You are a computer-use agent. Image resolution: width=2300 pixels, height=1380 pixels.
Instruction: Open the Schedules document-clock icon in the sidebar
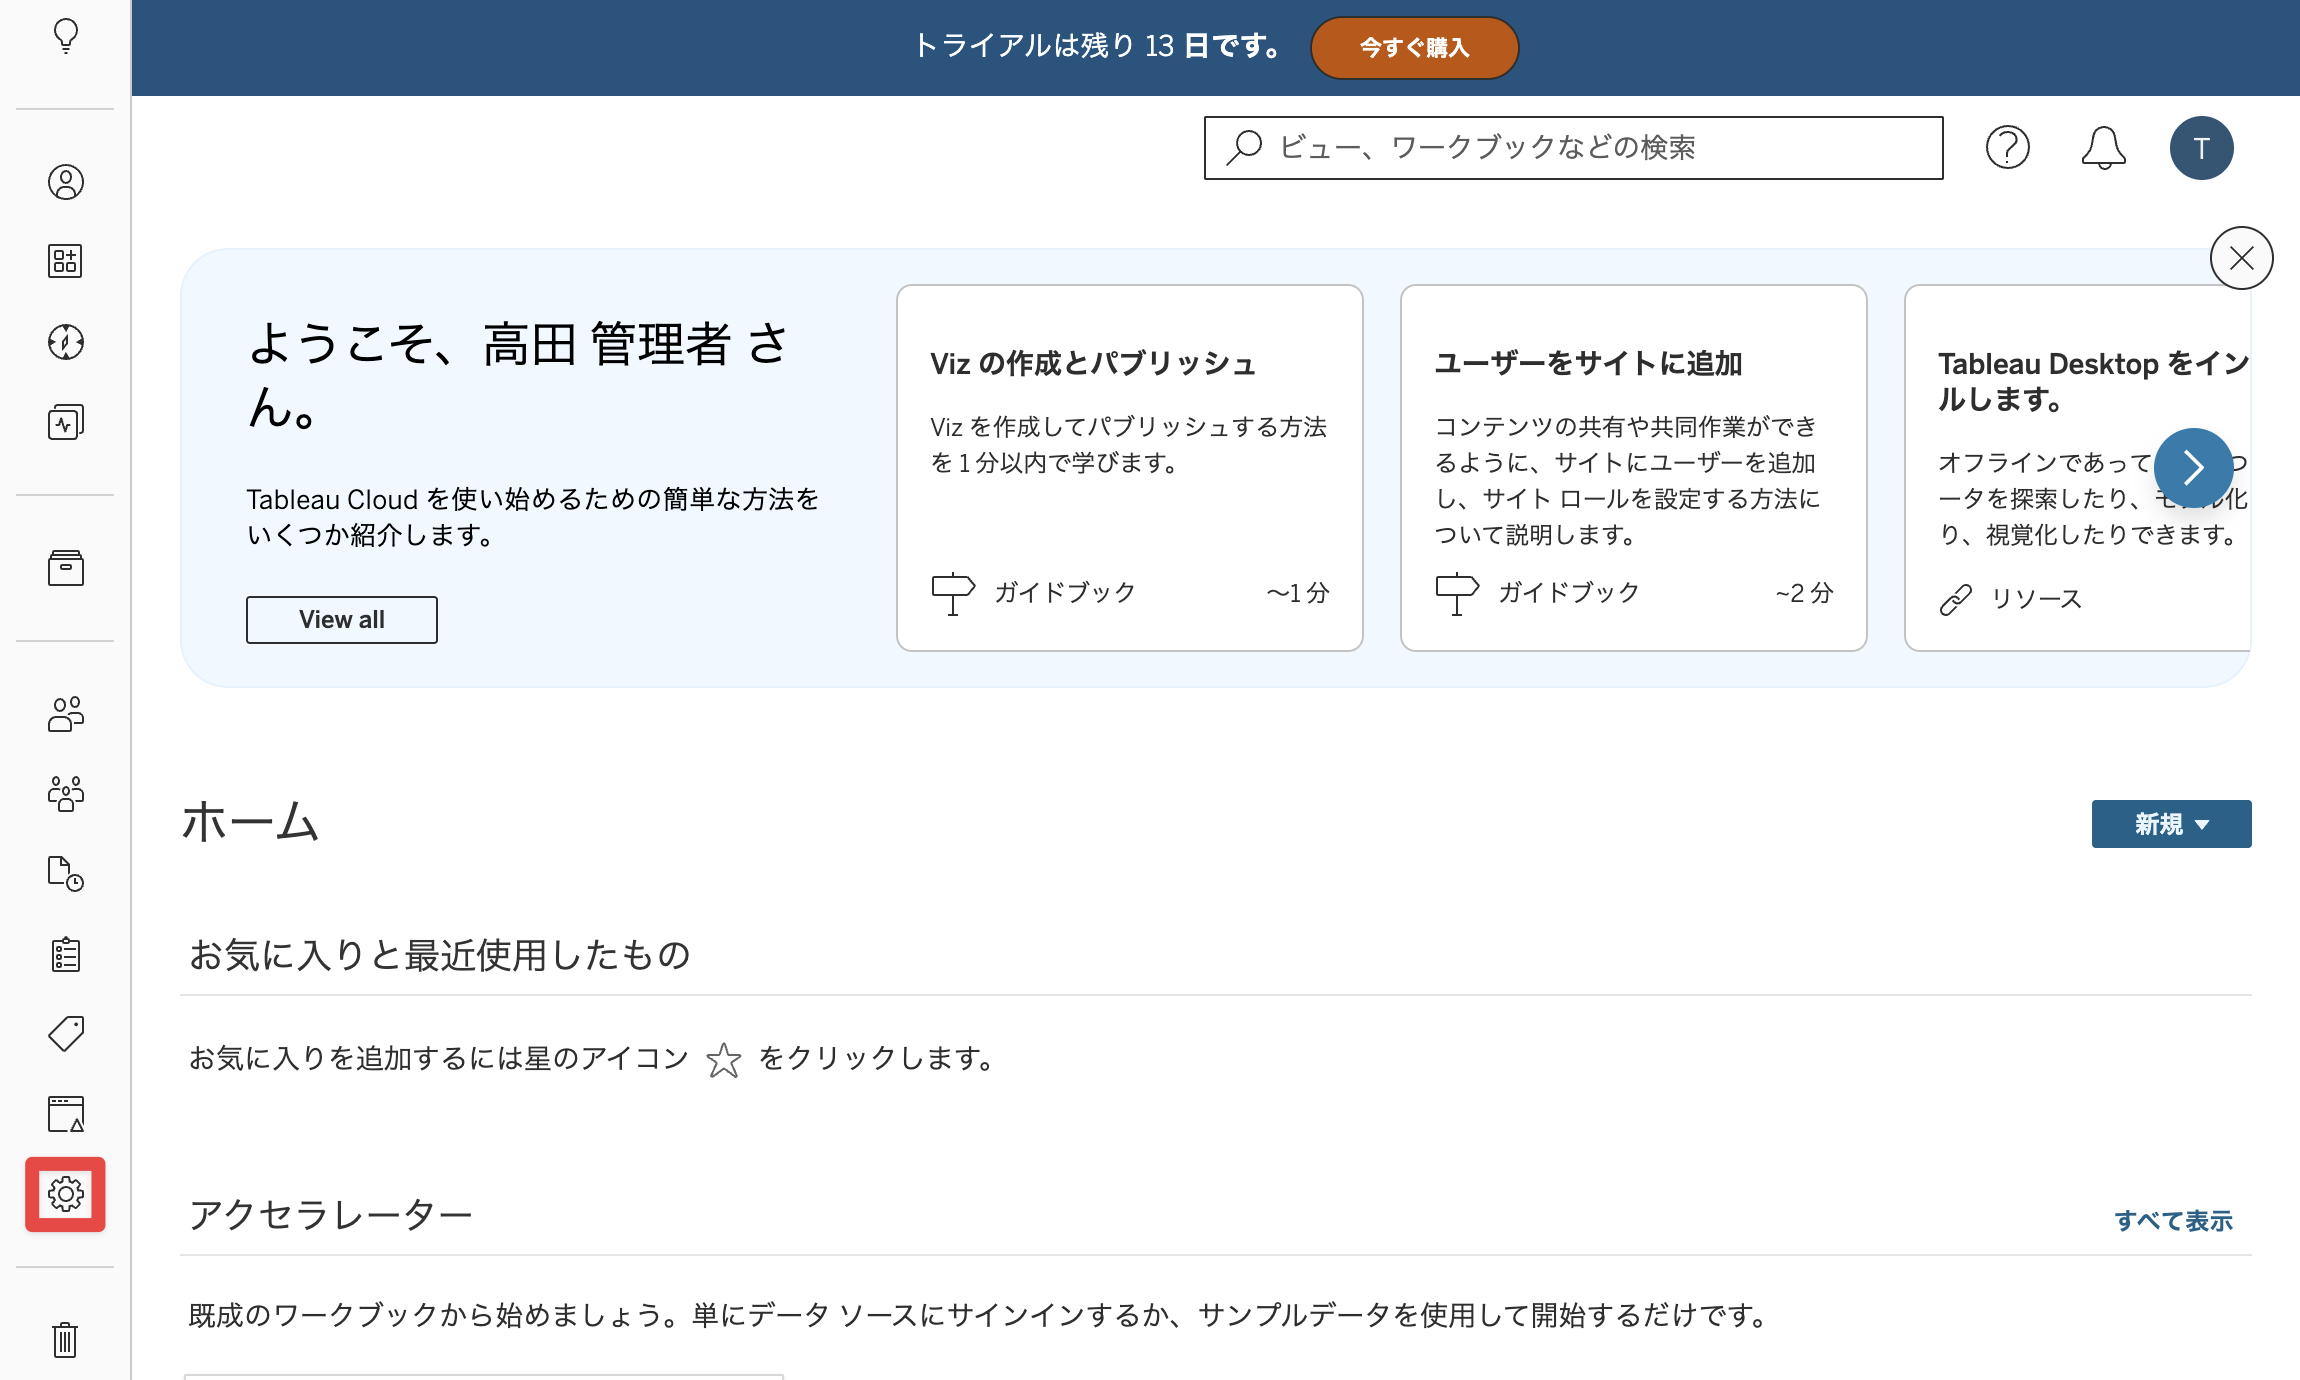pyautogui.click(x=66, y=873)
